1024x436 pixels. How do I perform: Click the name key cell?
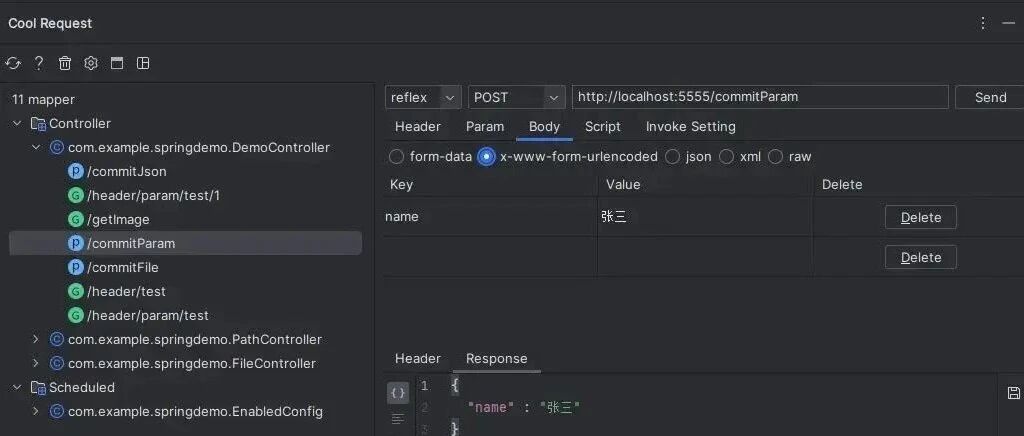coord(490,217)
